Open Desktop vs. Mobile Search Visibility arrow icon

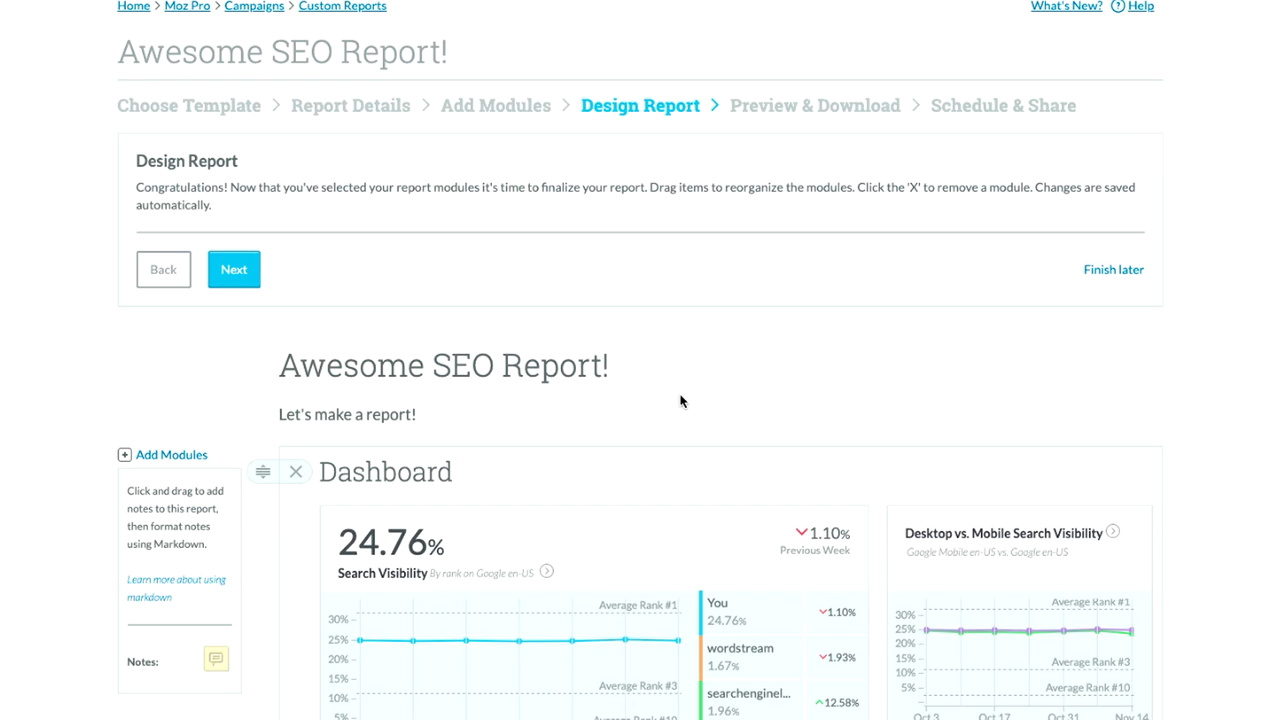pos(1113,532)
